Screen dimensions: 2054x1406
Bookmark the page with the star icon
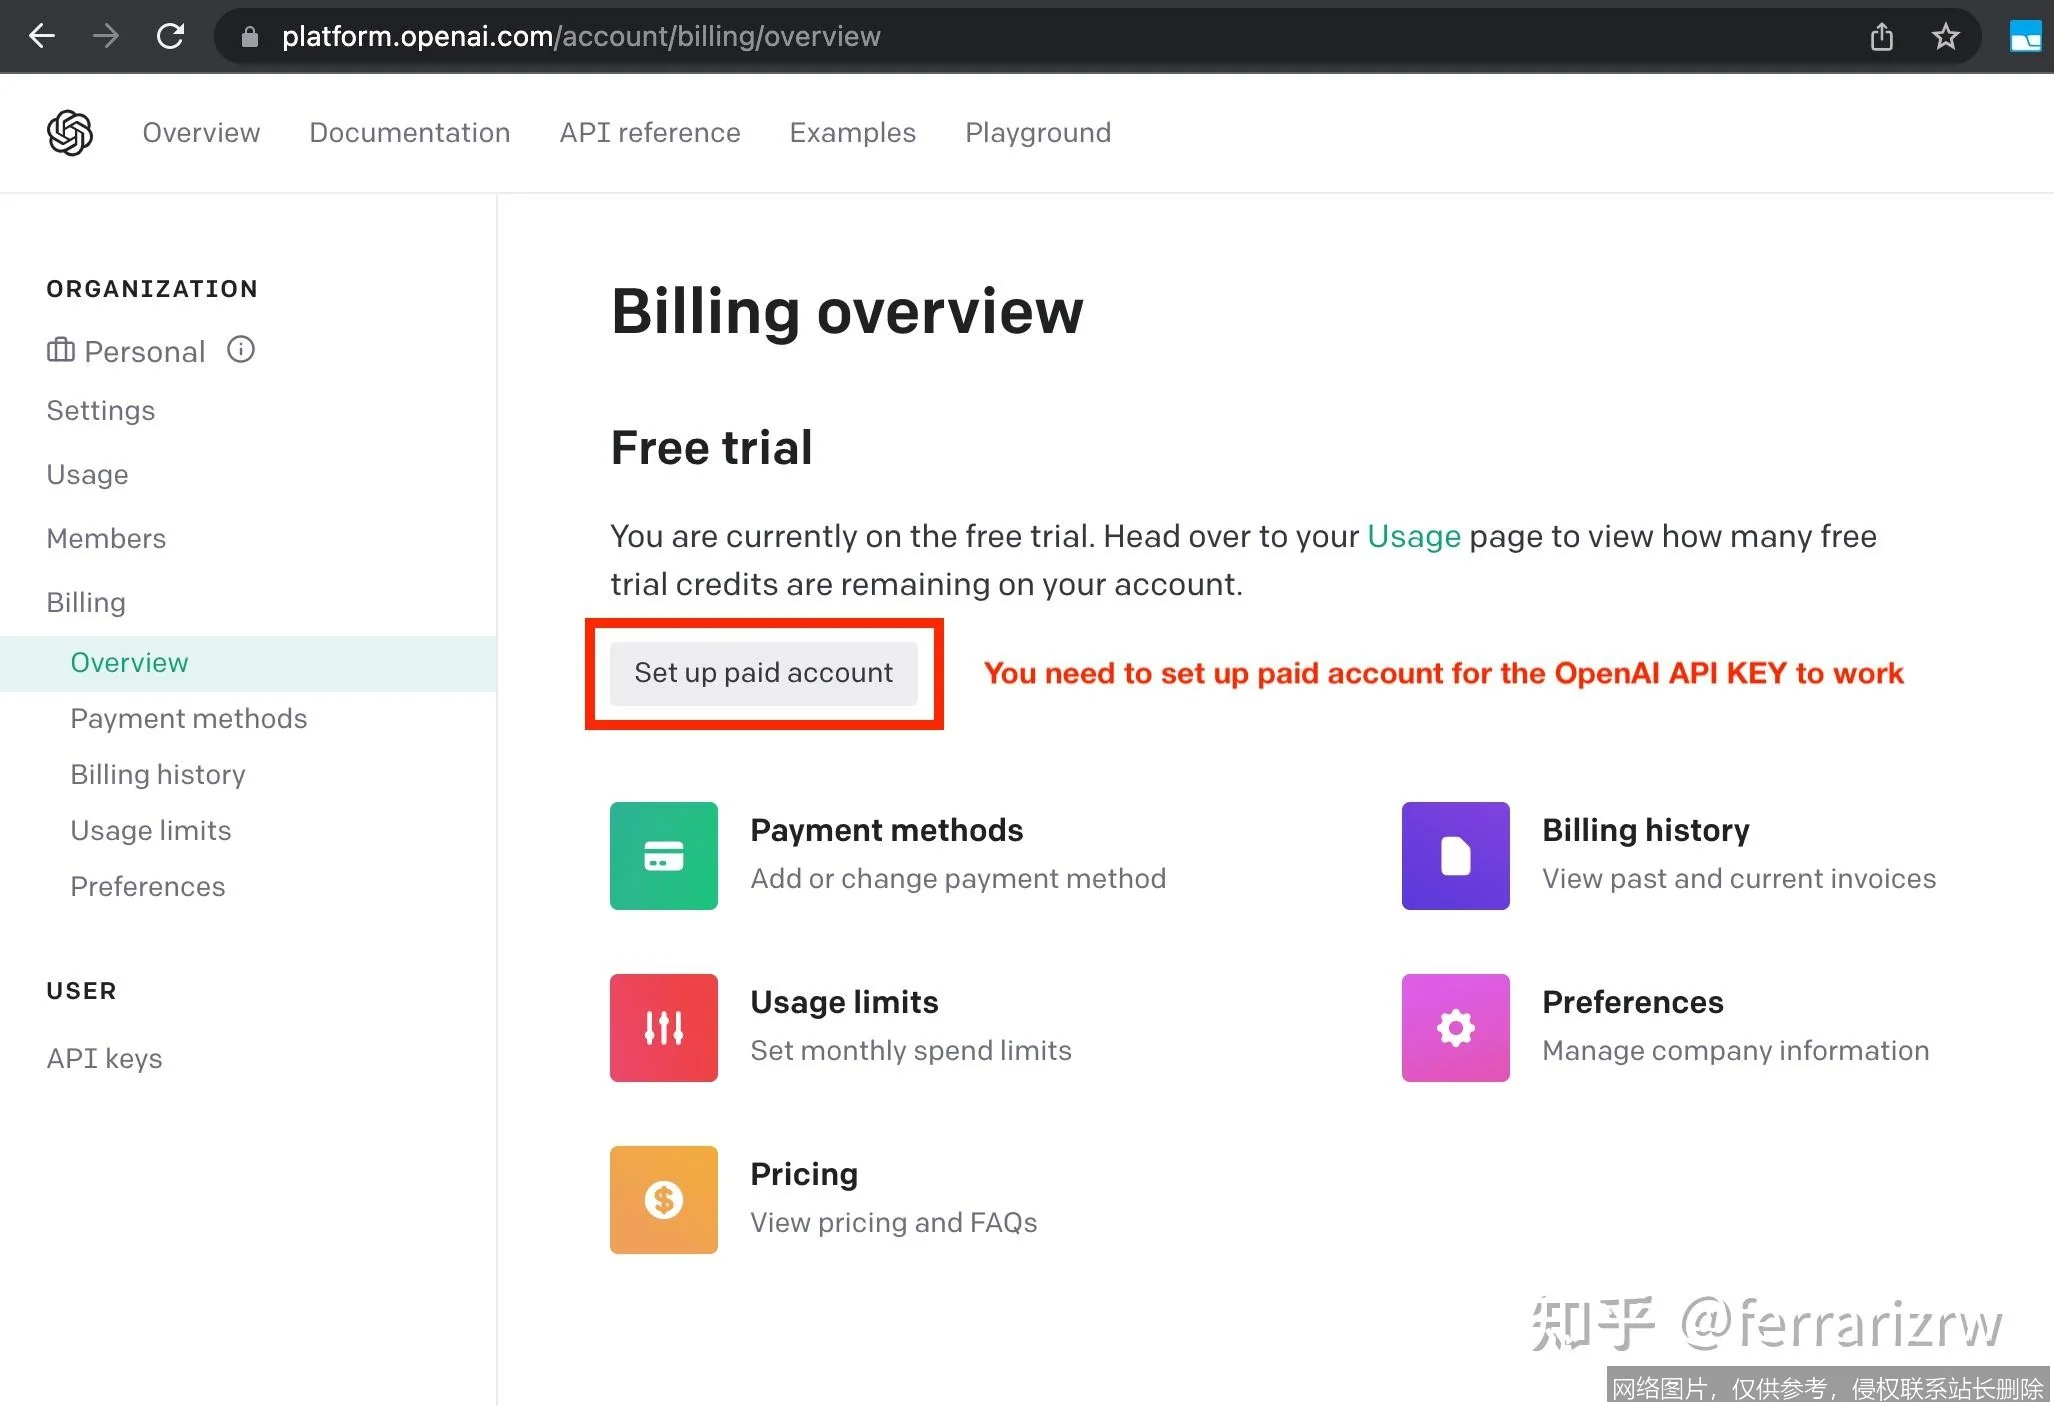[1945, 37]
